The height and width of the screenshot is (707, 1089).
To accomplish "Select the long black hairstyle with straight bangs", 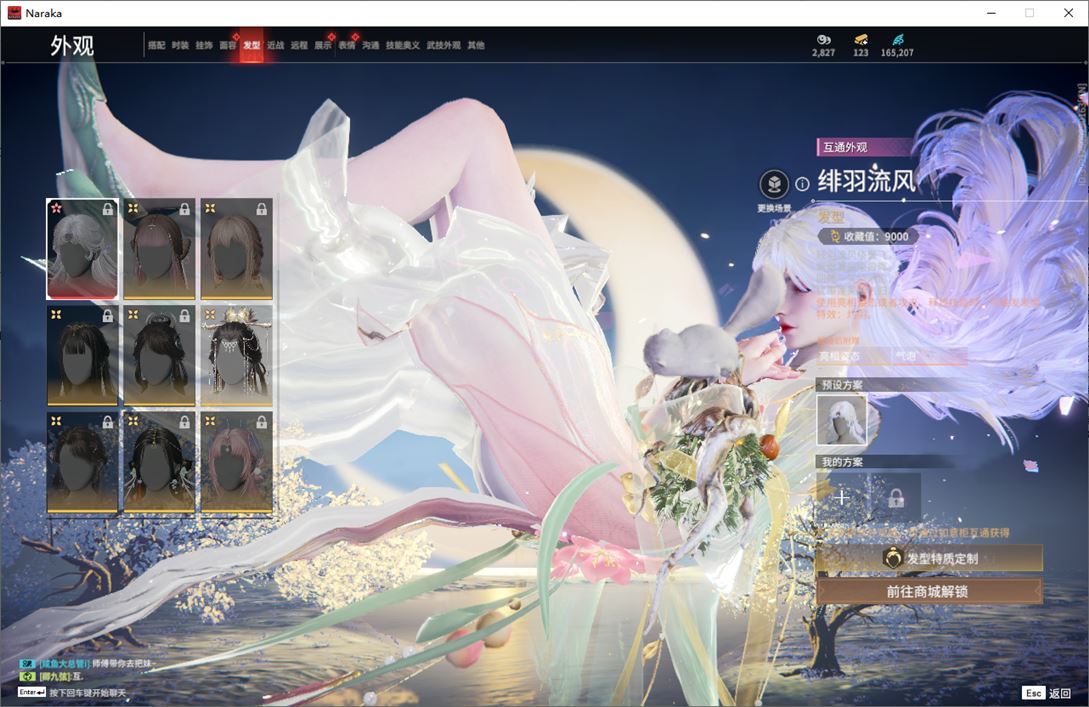I will [x=83, y=356].
